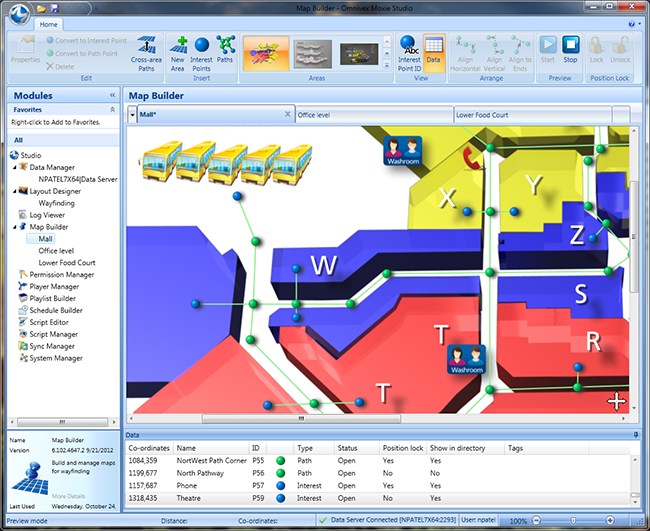Click the Position Lock icon
650x531 pixels.
pyautogui.click(x=596, y=49)
